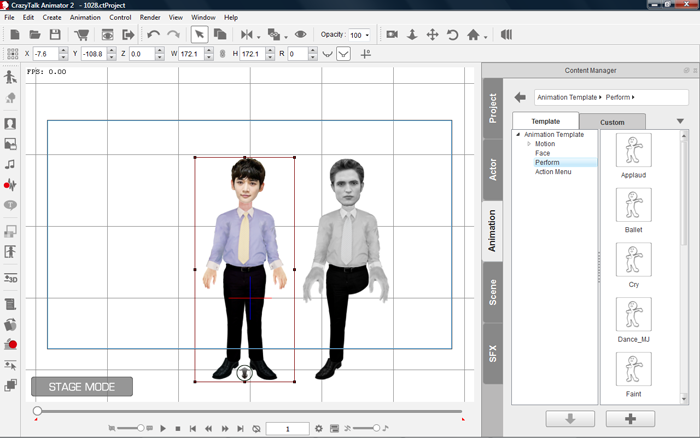Toggle the eye visibility icon in toolbar
The image size is (700, 438).
(x=300, y=35)
